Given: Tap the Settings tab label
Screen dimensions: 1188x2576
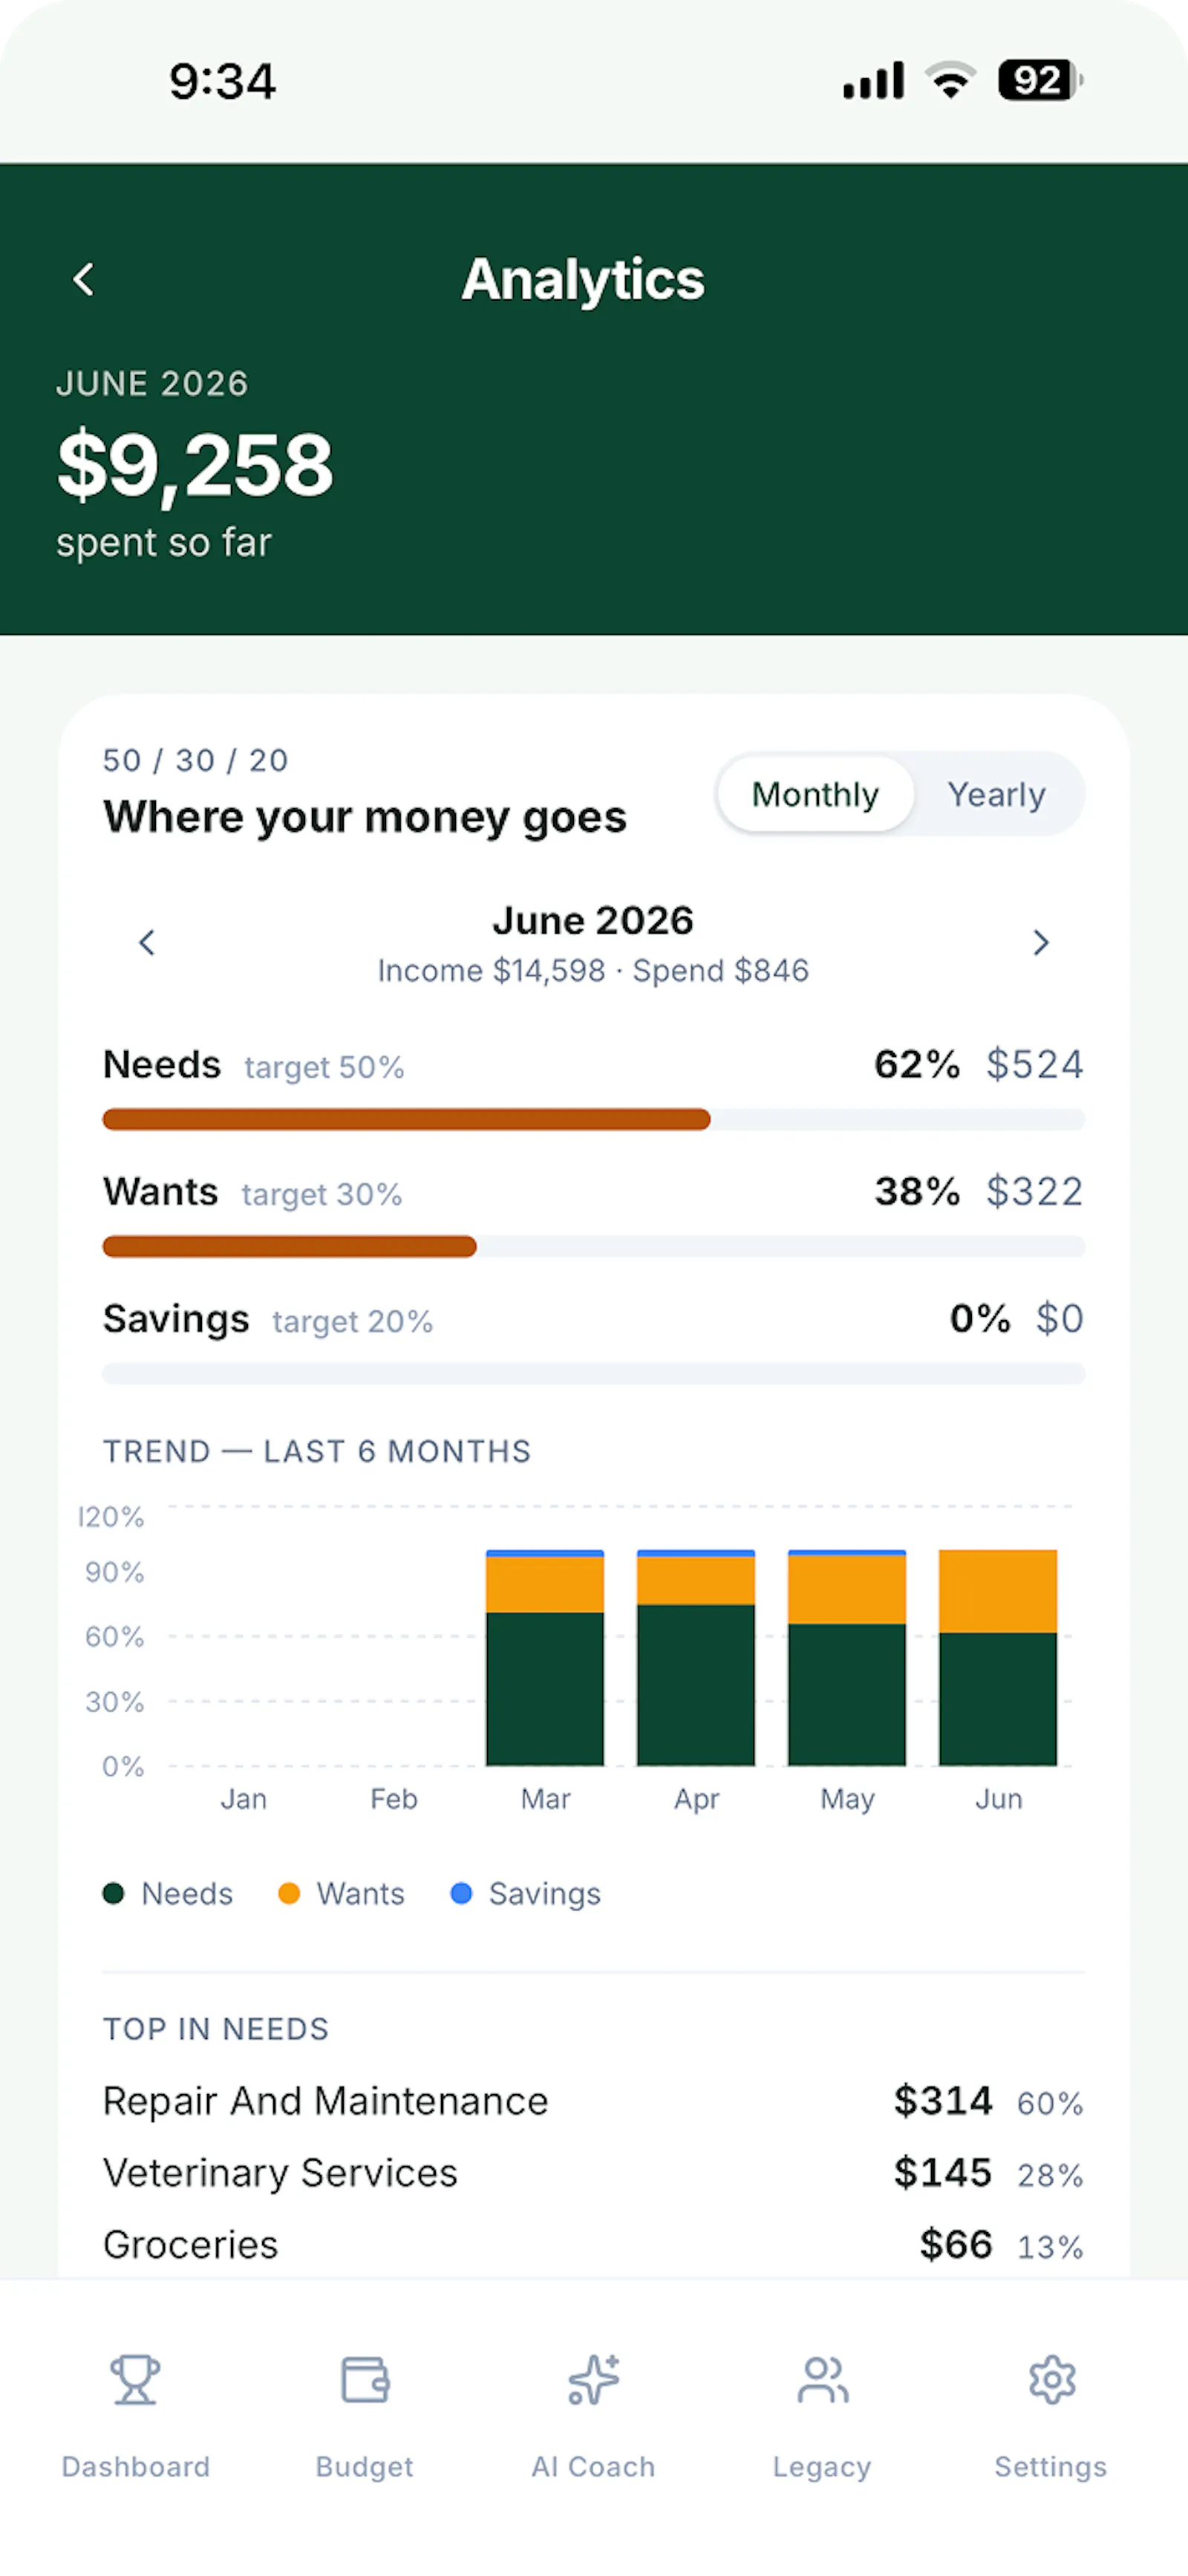Looking at the screenshot, I should pyautogui.click(x=1051, y=2467).
